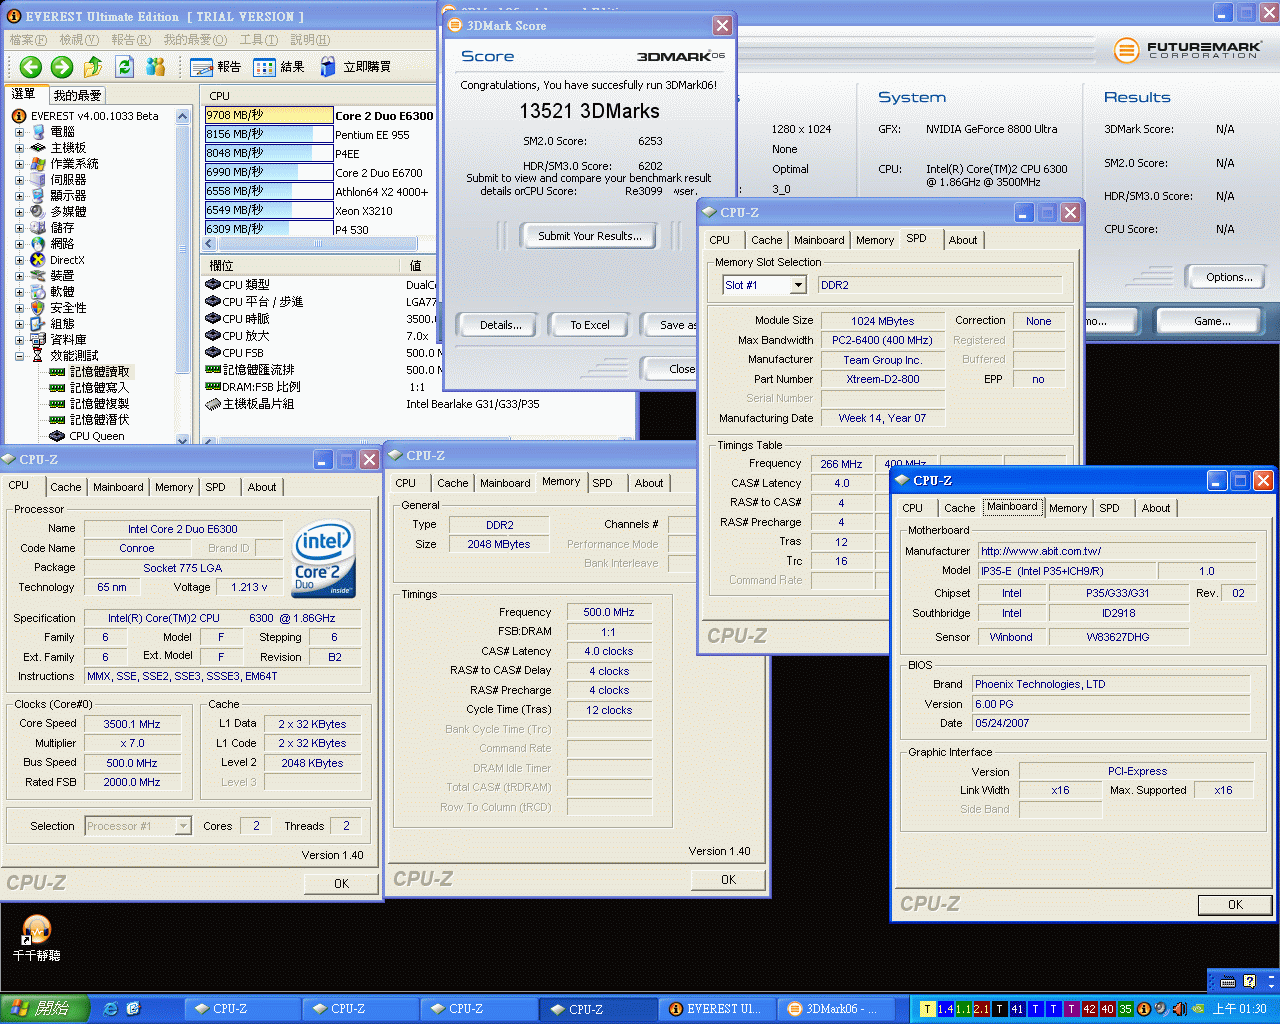Click Submit Your Results button
Image resolution: width=1280 pixels, height=1024 pixels.
tap(590, 236)
